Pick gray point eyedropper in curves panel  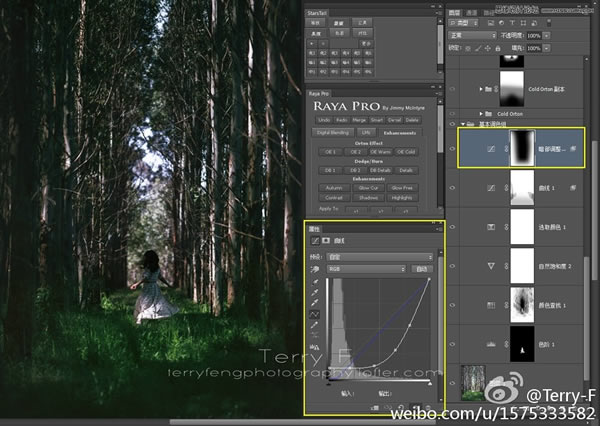[315, 293]
